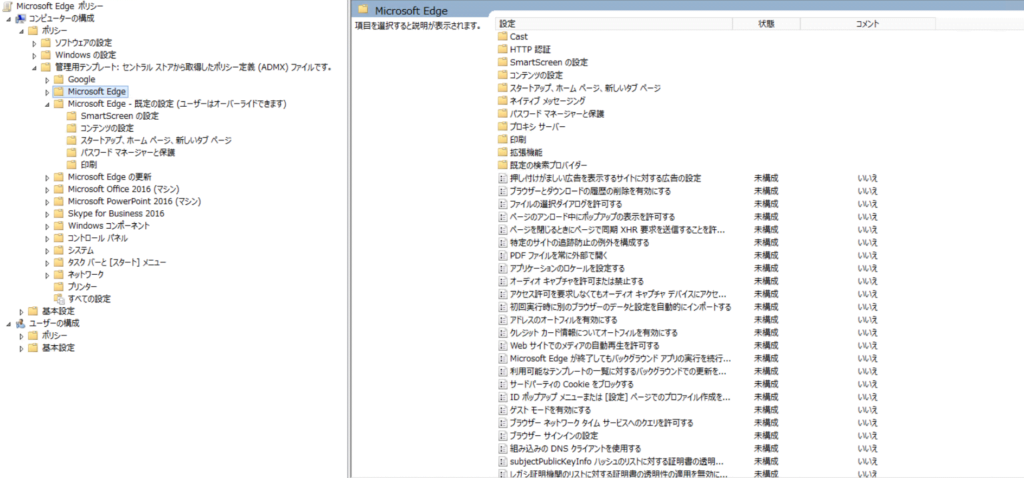Expand the Microsoft Office 2016 (マシン) node

click(48, 189)
